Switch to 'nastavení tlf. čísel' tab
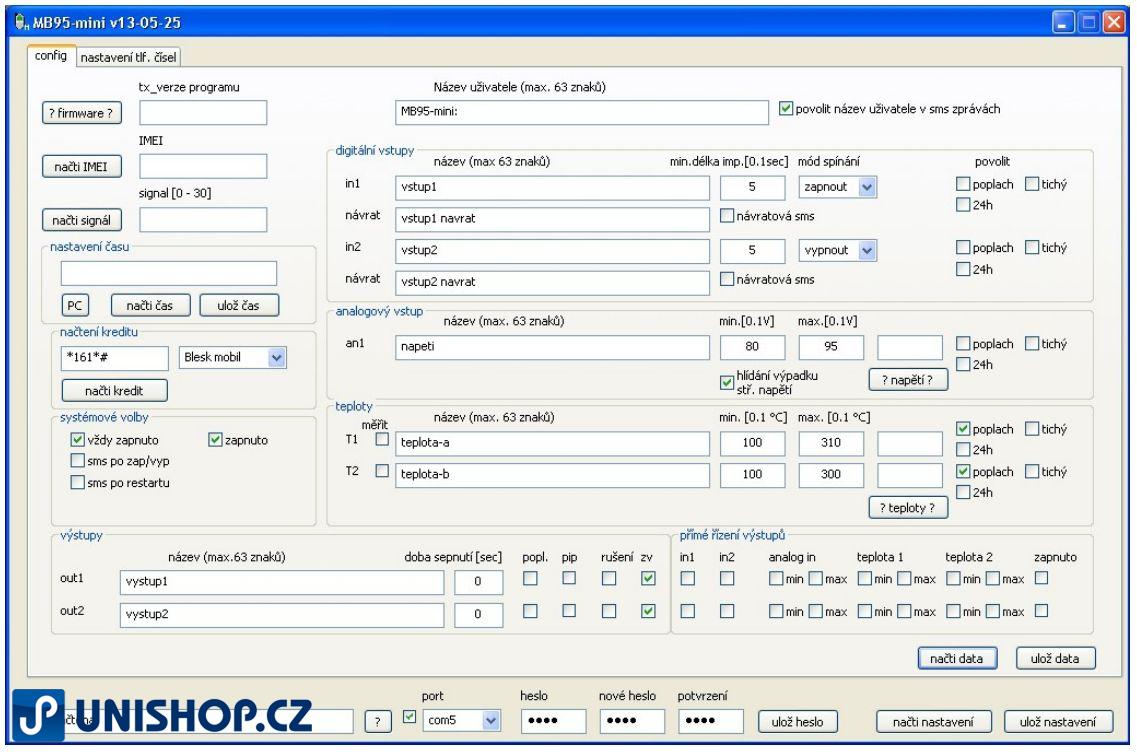Viewport: 1137px width, 754px height. (x=128, y=57)
